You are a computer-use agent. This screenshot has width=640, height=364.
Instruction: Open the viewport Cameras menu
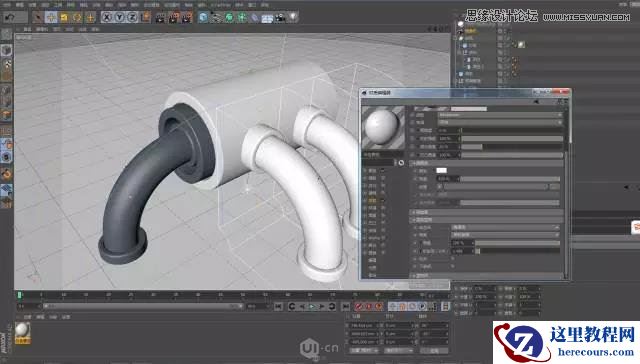42,29
